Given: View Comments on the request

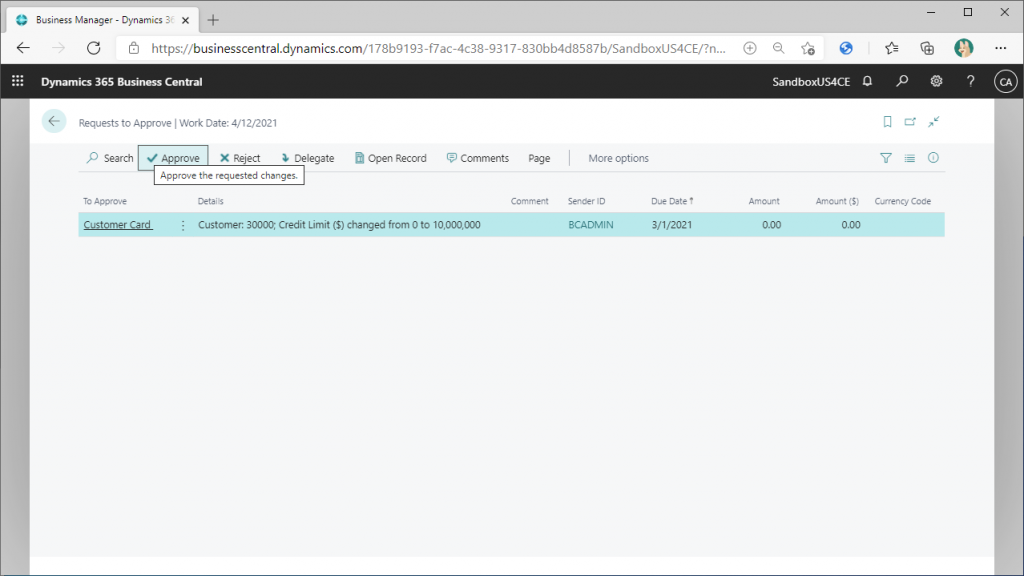Looking at the screenshot, I should (477, 158).
